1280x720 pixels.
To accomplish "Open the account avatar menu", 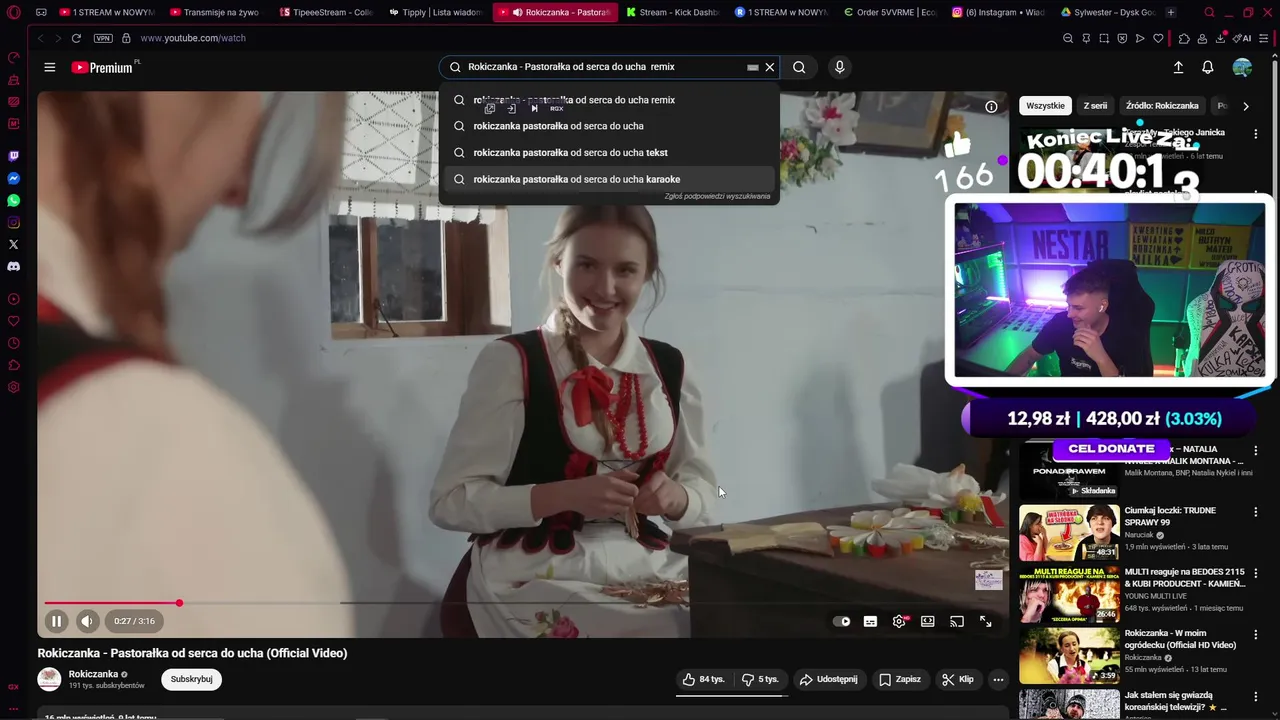I will click(1242, 67).
